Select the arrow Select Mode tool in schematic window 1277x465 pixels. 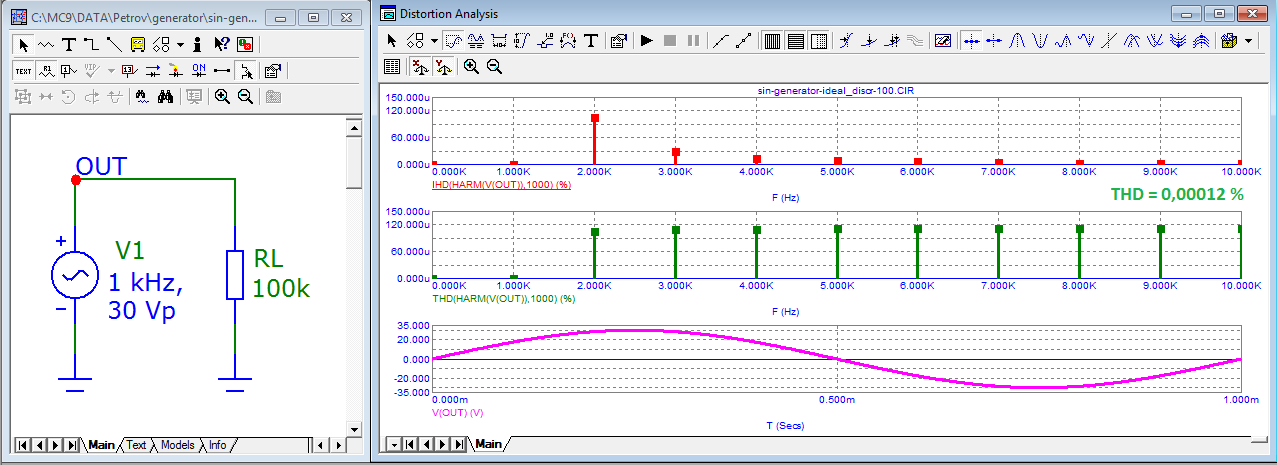pos(24,44)
